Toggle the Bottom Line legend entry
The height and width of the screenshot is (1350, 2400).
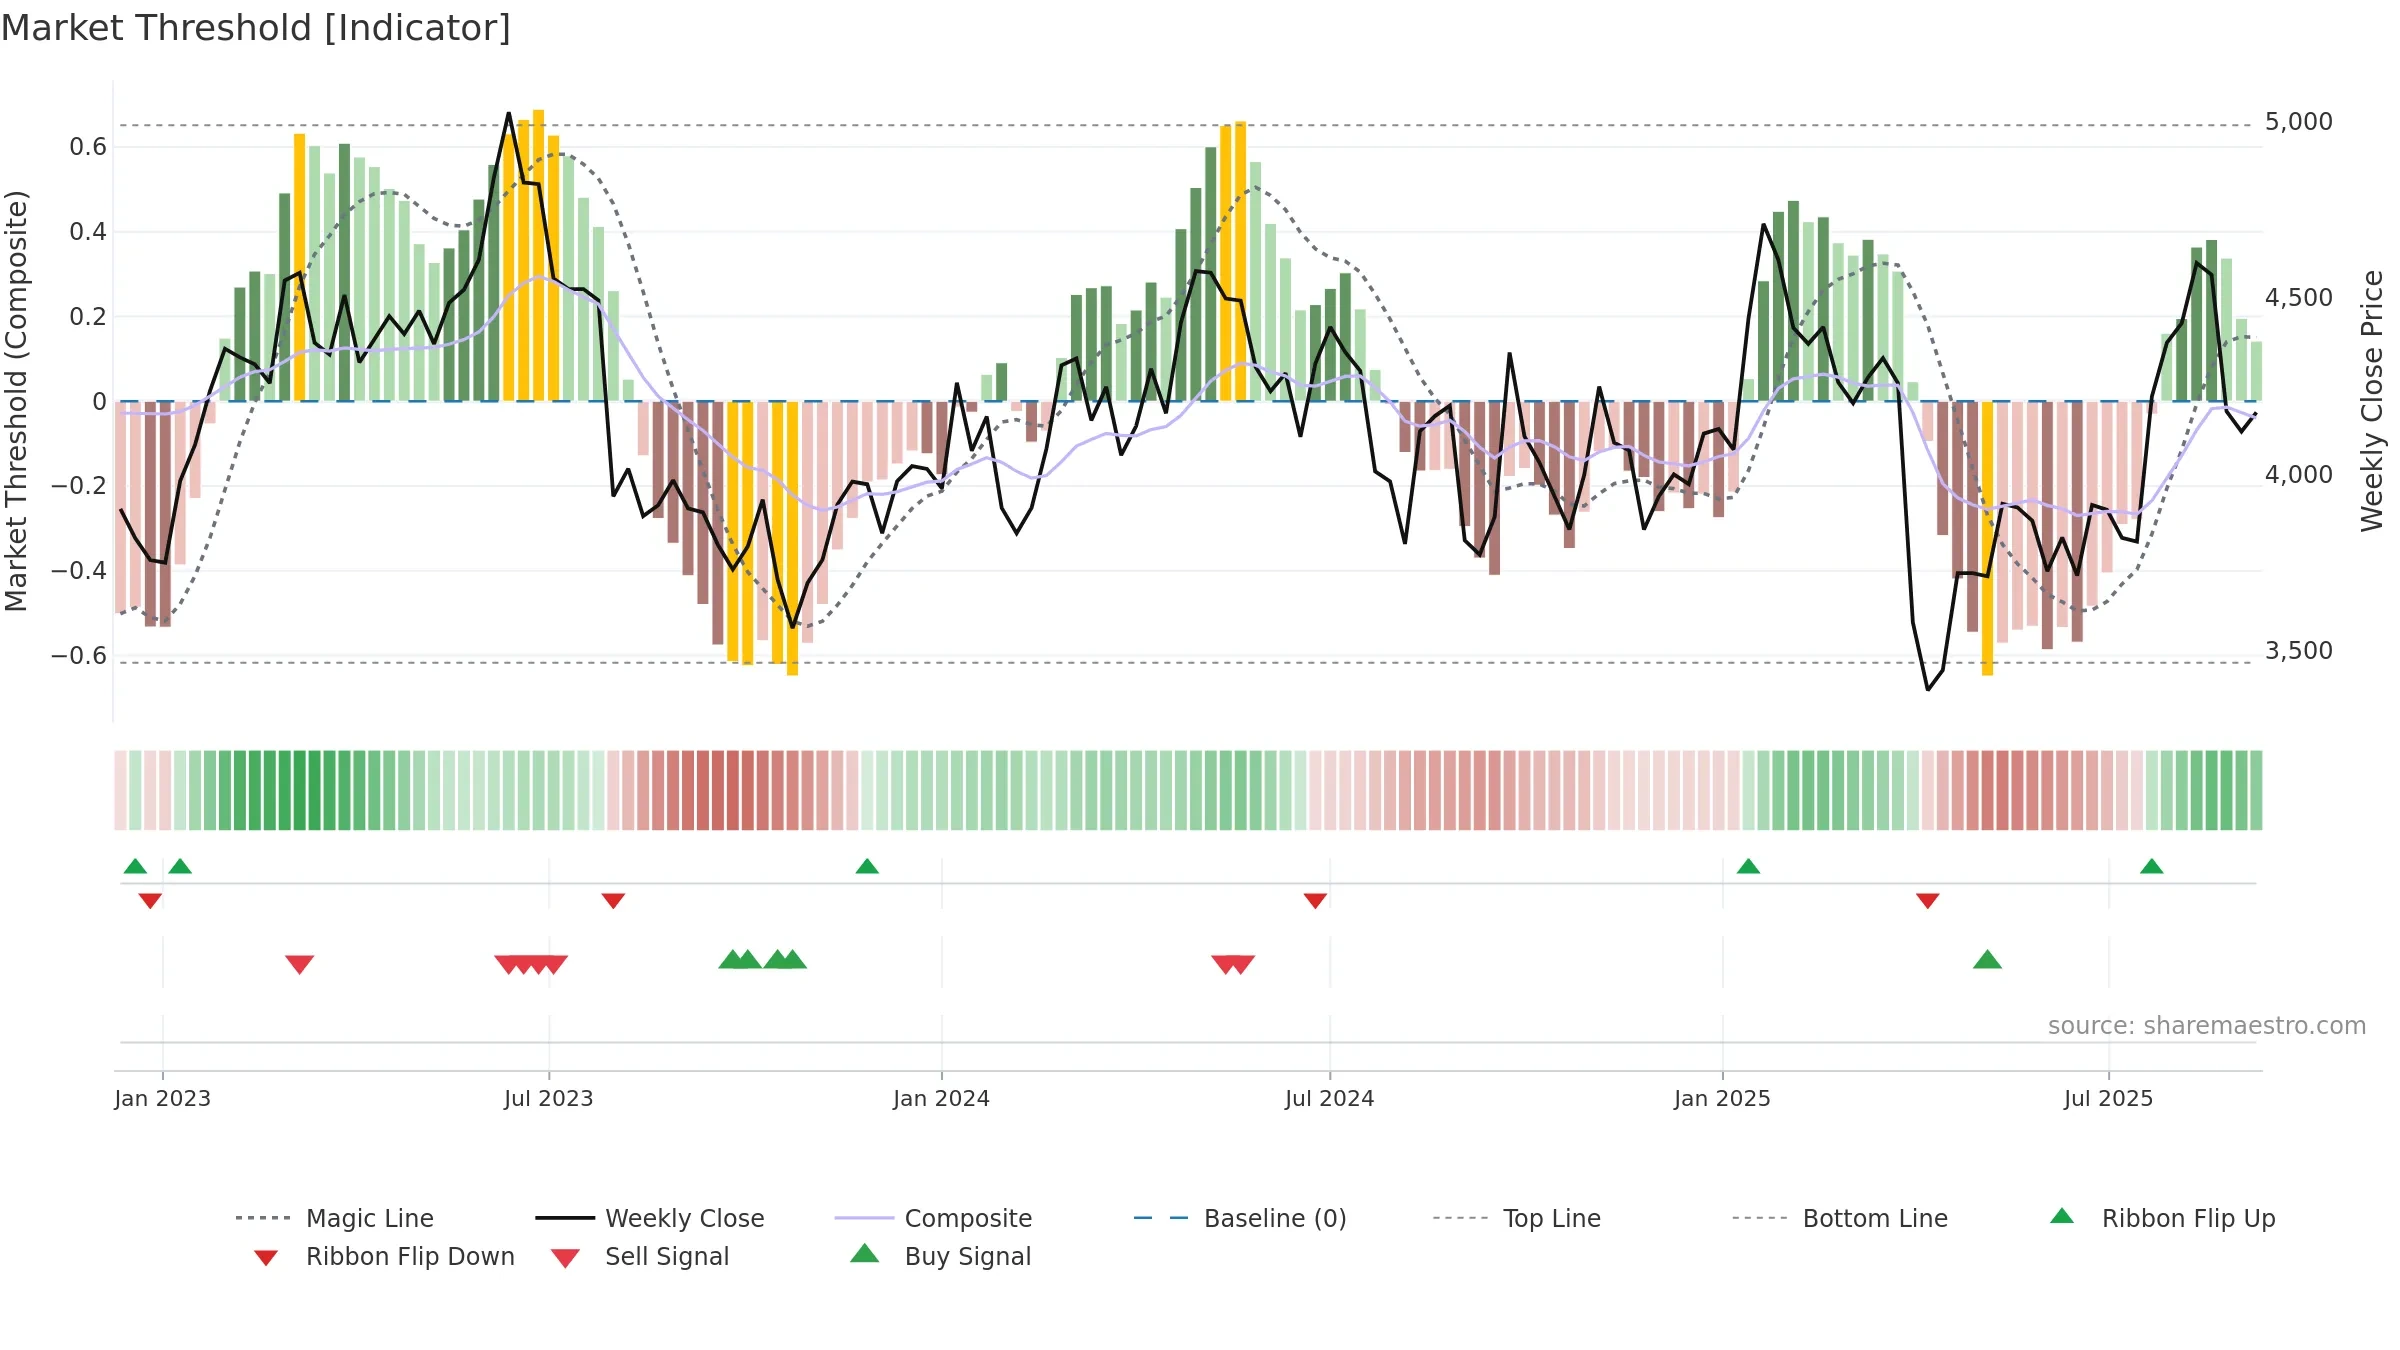(x=1840, y=1218)
